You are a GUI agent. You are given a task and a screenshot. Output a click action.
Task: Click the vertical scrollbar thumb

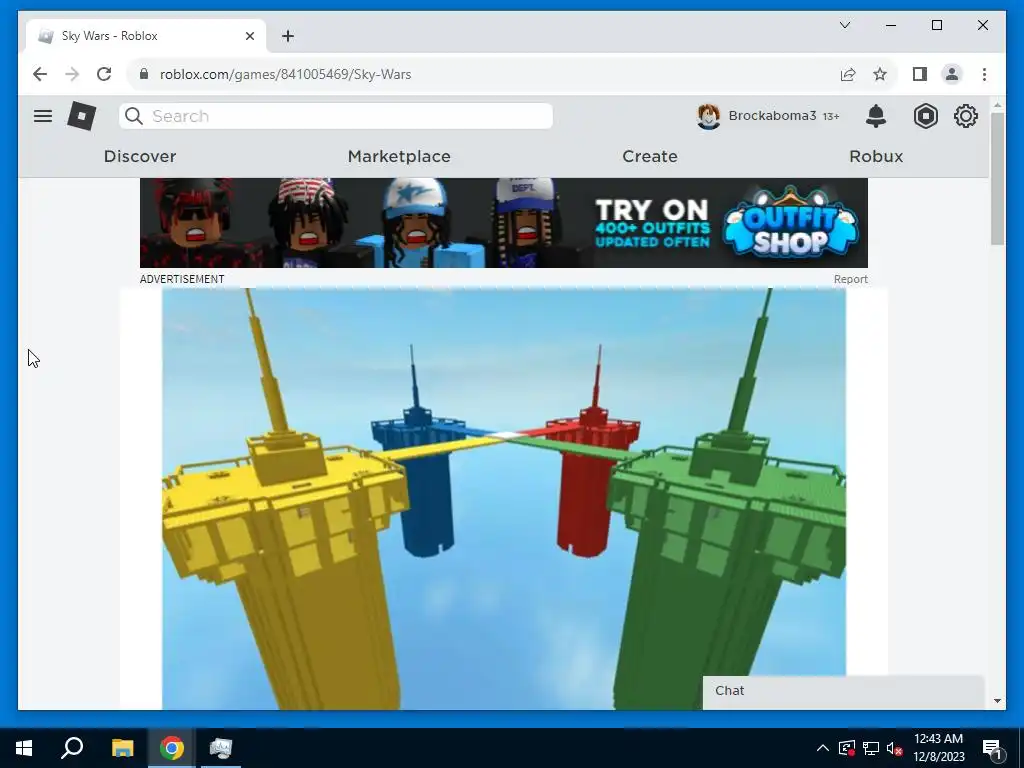[997, 178]
